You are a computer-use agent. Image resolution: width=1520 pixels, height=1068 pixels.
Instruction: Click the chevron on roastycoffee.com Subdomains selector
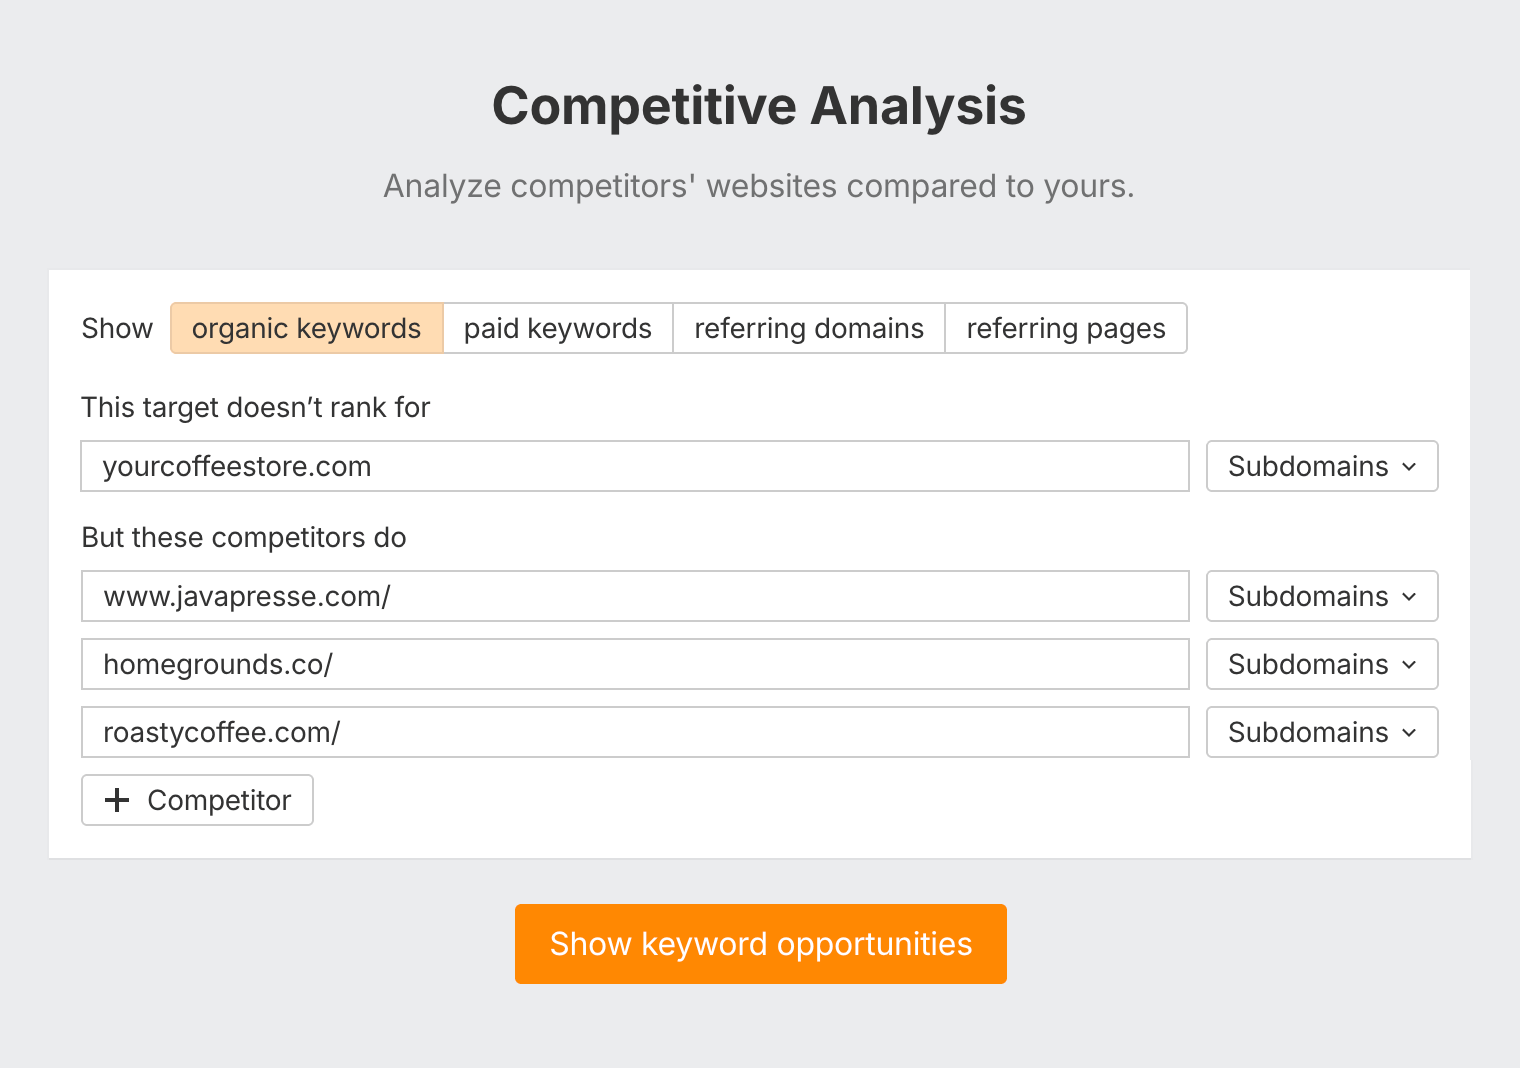pos(1410,732)
